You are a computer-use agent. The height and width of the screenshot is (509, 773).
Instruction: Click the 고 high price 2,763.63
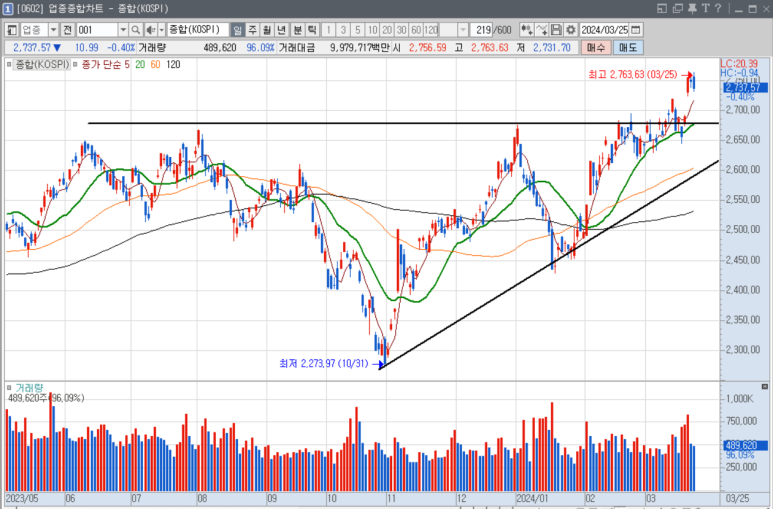pyautogui.click(x=489, y=48)
